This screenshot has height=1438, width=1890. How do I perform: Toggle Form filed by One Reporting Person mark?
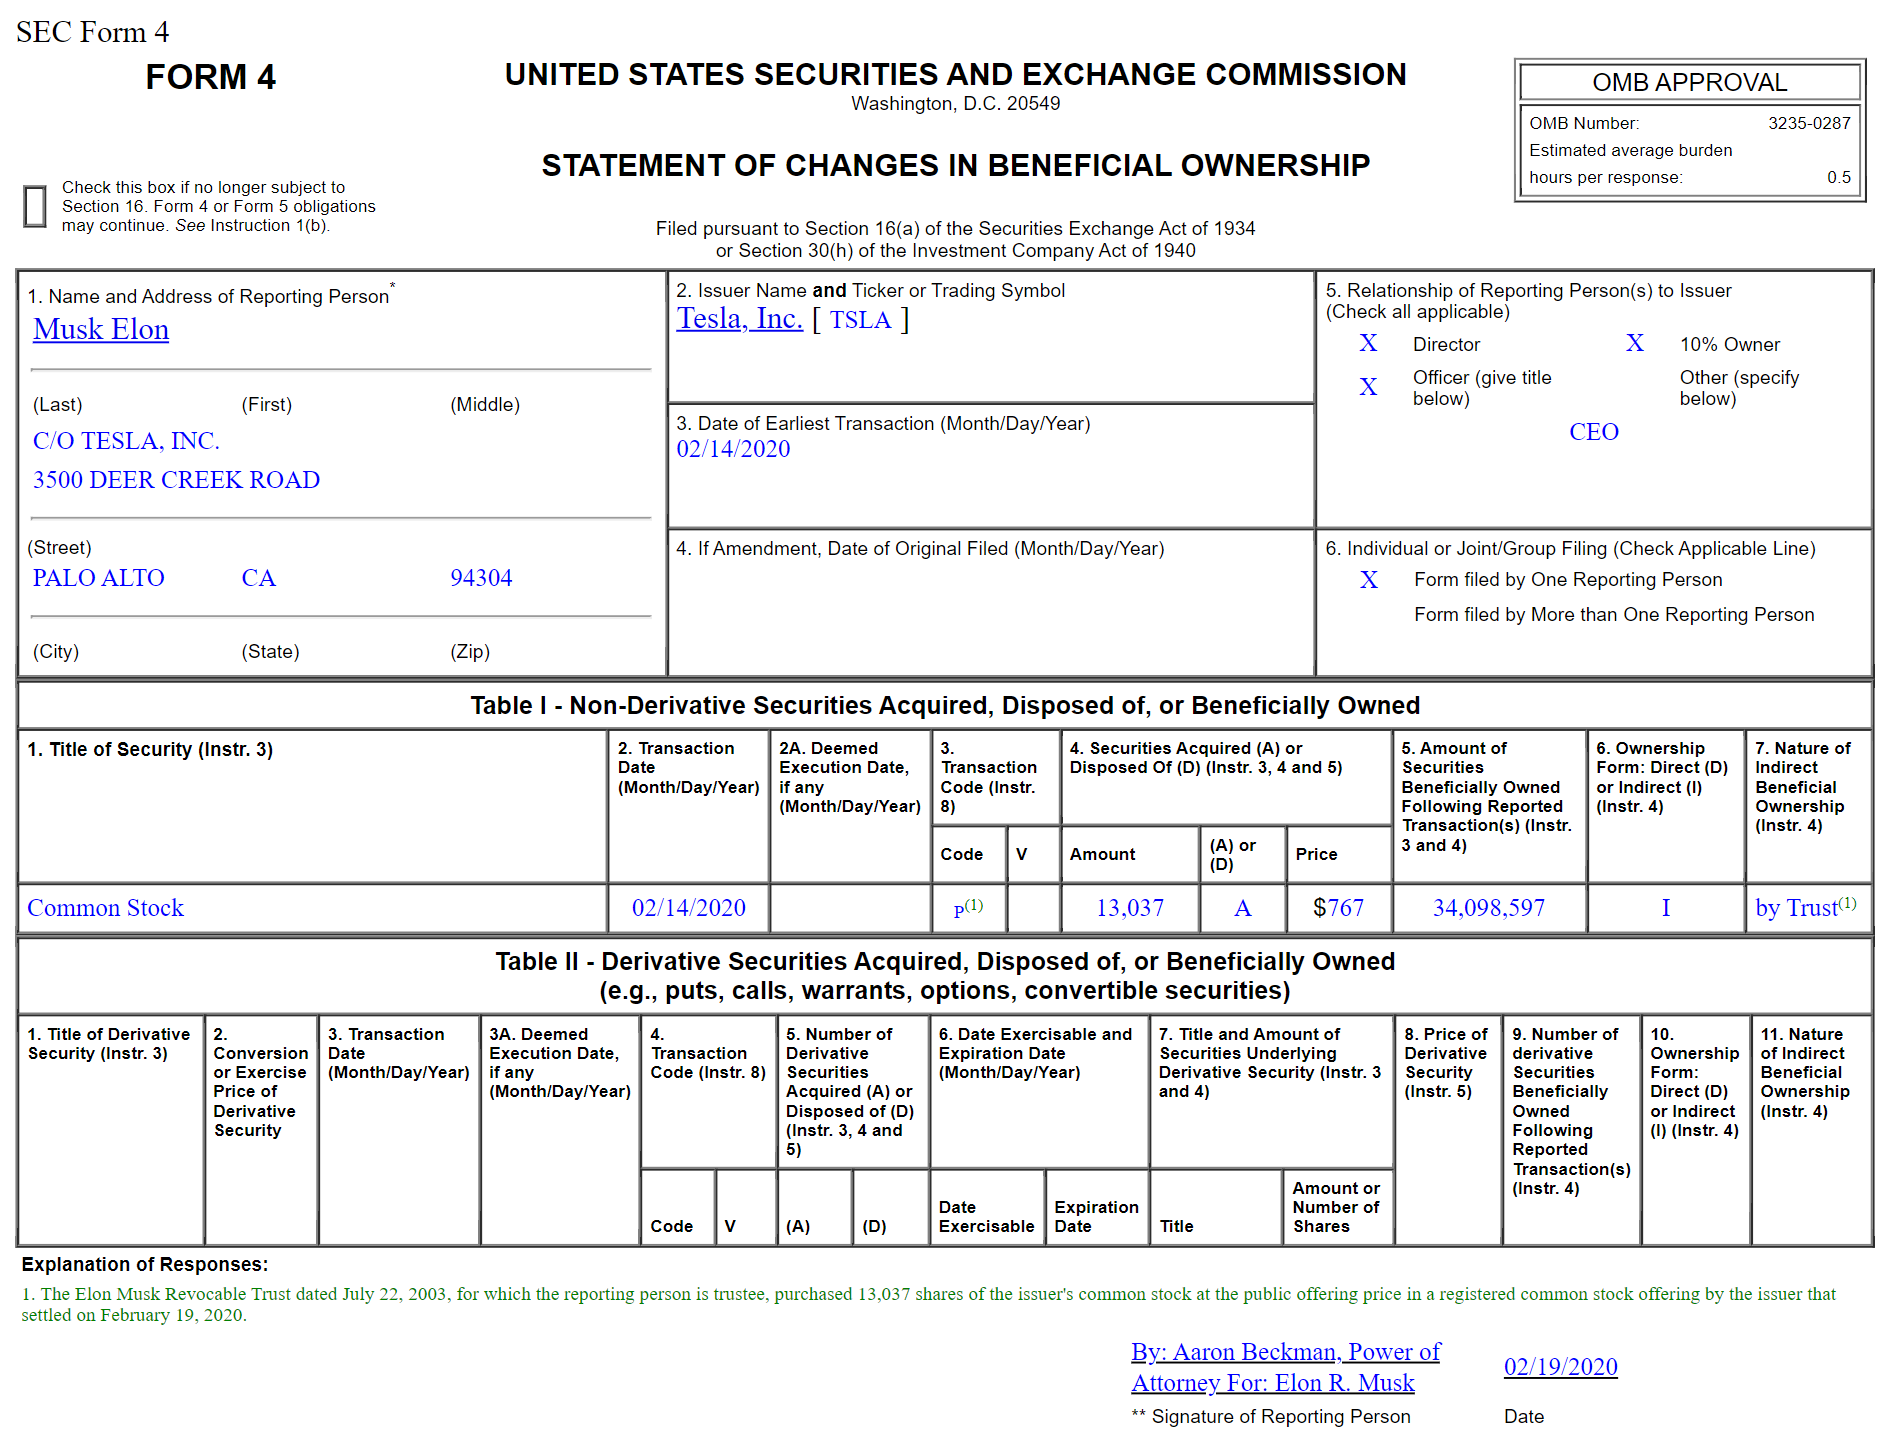(1369, 580)
